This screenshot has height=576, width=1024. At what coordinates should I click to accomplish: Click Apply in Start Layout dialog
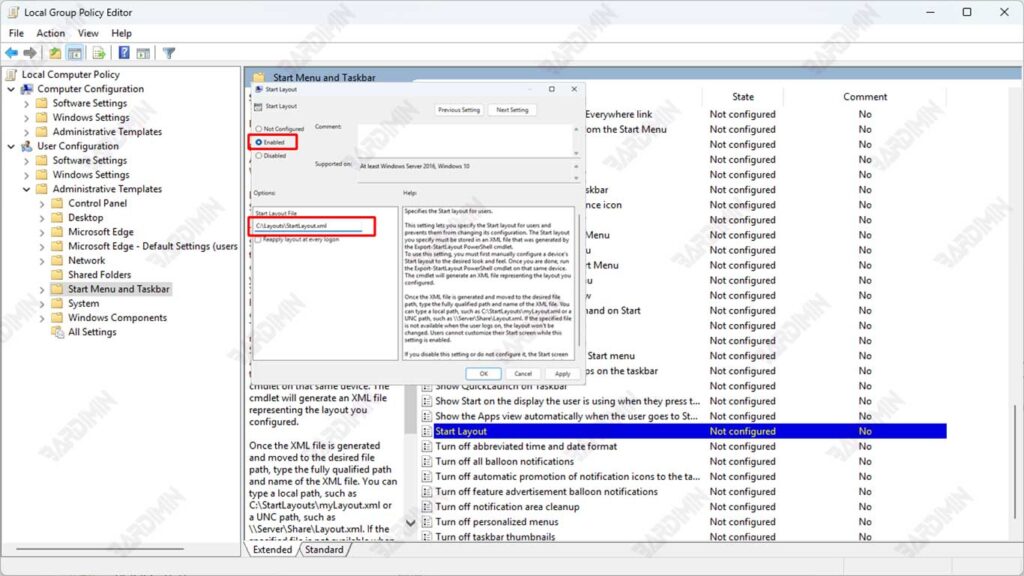(x=562, y=374)
